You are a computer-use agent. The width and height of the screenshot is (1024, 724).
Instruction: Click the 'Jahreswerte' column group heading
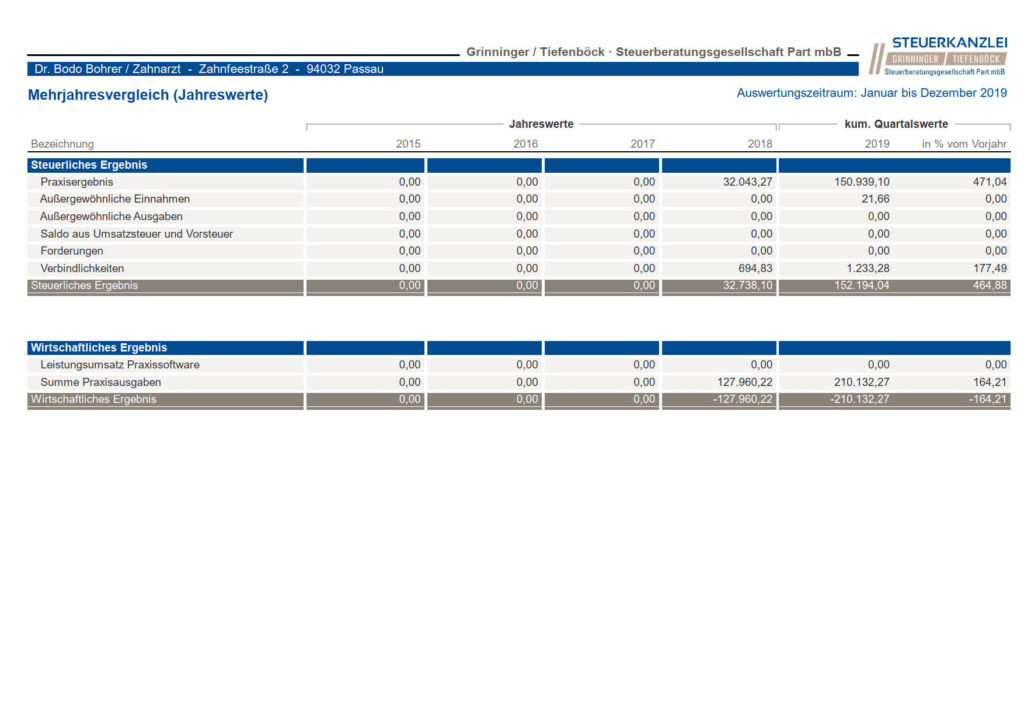(541, 124)
